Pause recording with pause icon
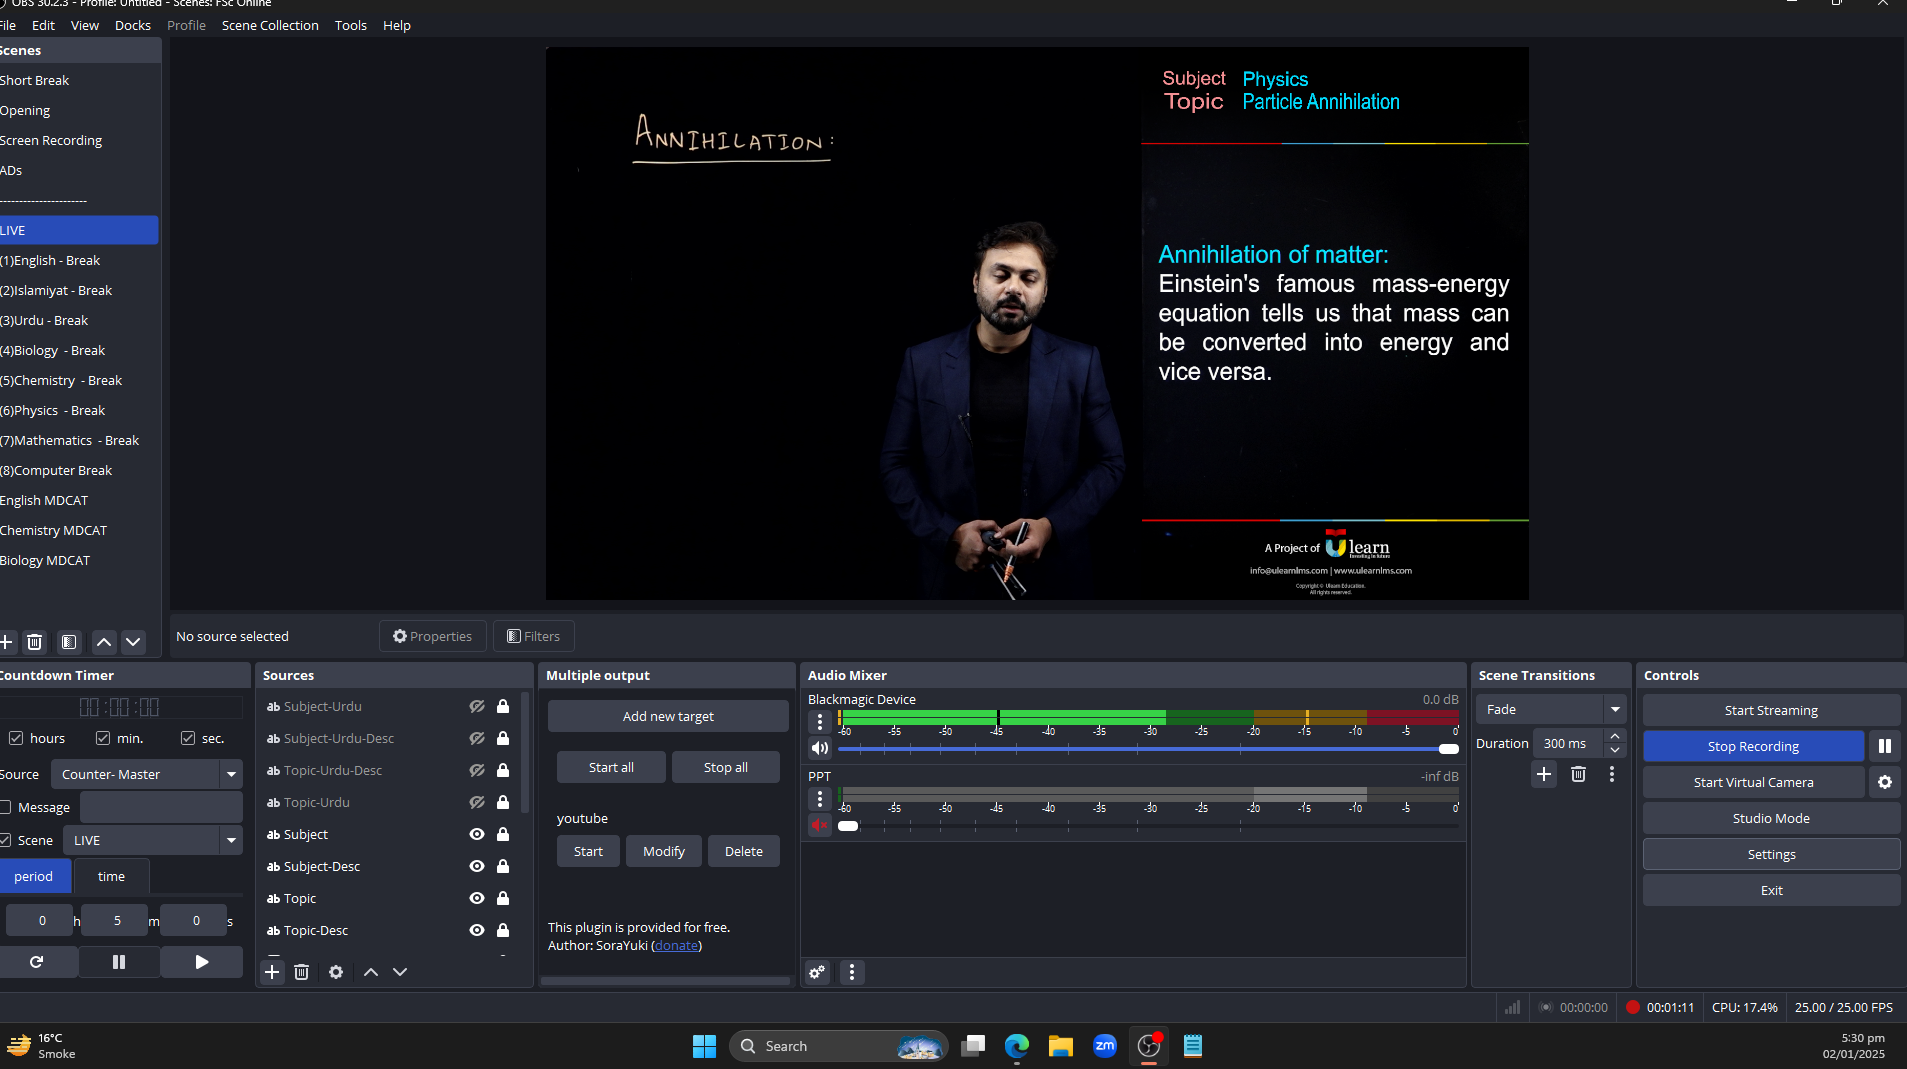1907x1069 pixels. tap(1885, 746)
